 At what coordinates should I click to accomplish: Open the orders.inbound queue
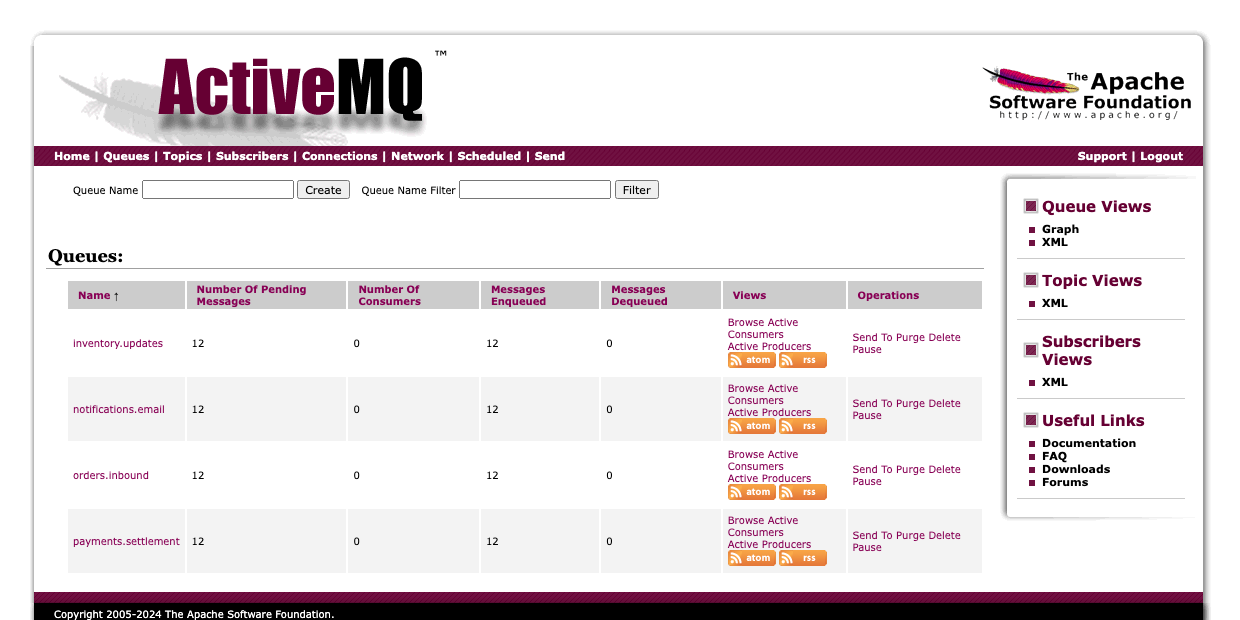111,475
